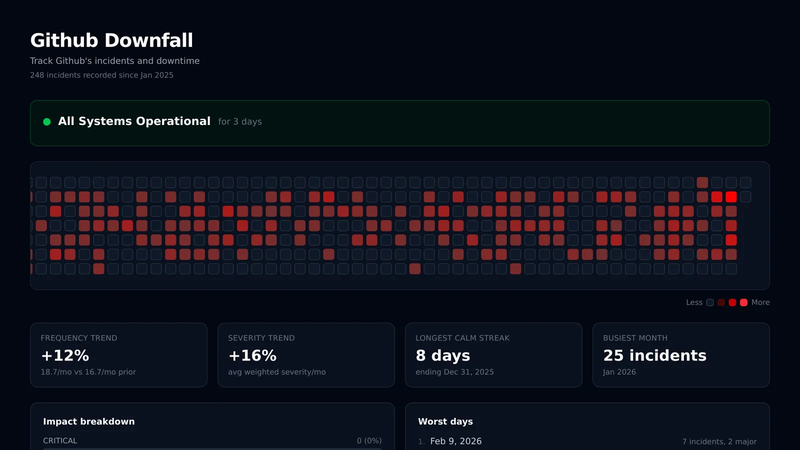Viewport: 800px width, 450px height.
Task: Click the All Systems Operational banner
Action: pyautogui.click(x=400, y=123)
